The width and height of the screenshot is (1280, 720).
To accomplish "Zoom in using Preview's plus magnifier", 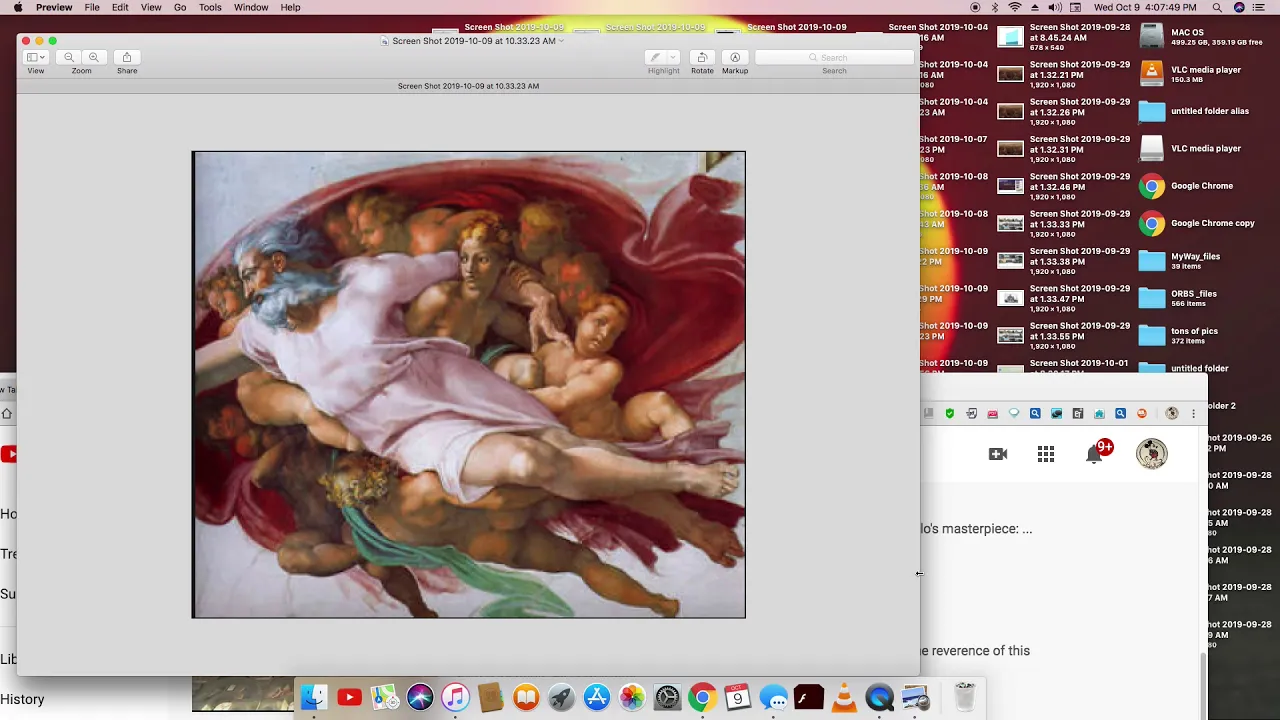I will point(93,57).
